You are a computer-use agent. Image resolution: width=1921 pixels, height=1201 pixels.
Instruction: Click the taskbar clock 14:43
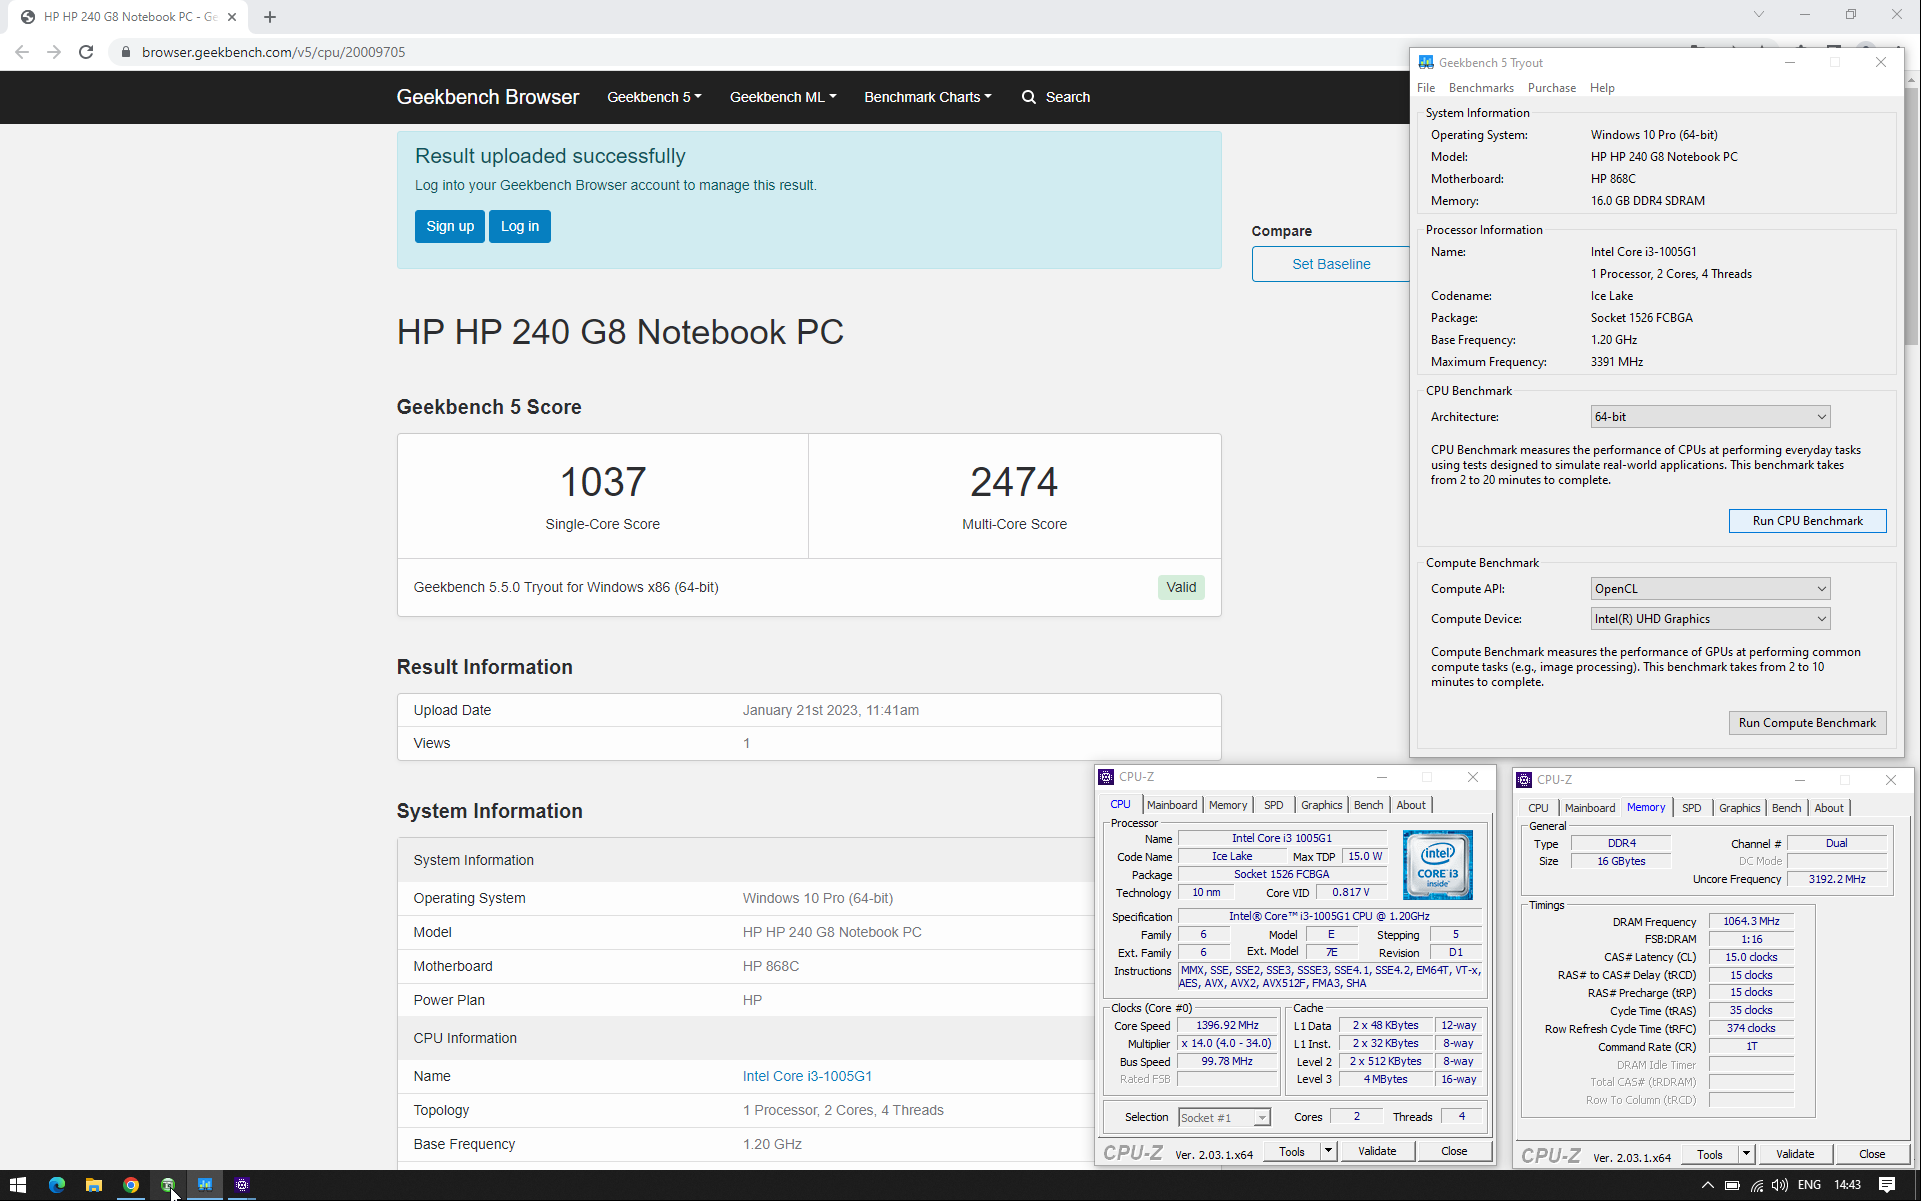coord(1847,1185)
